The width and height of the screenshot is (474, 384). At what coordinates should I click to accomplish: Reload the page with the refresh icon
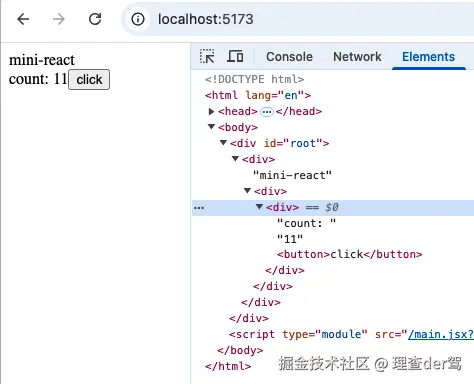point(95,19)
